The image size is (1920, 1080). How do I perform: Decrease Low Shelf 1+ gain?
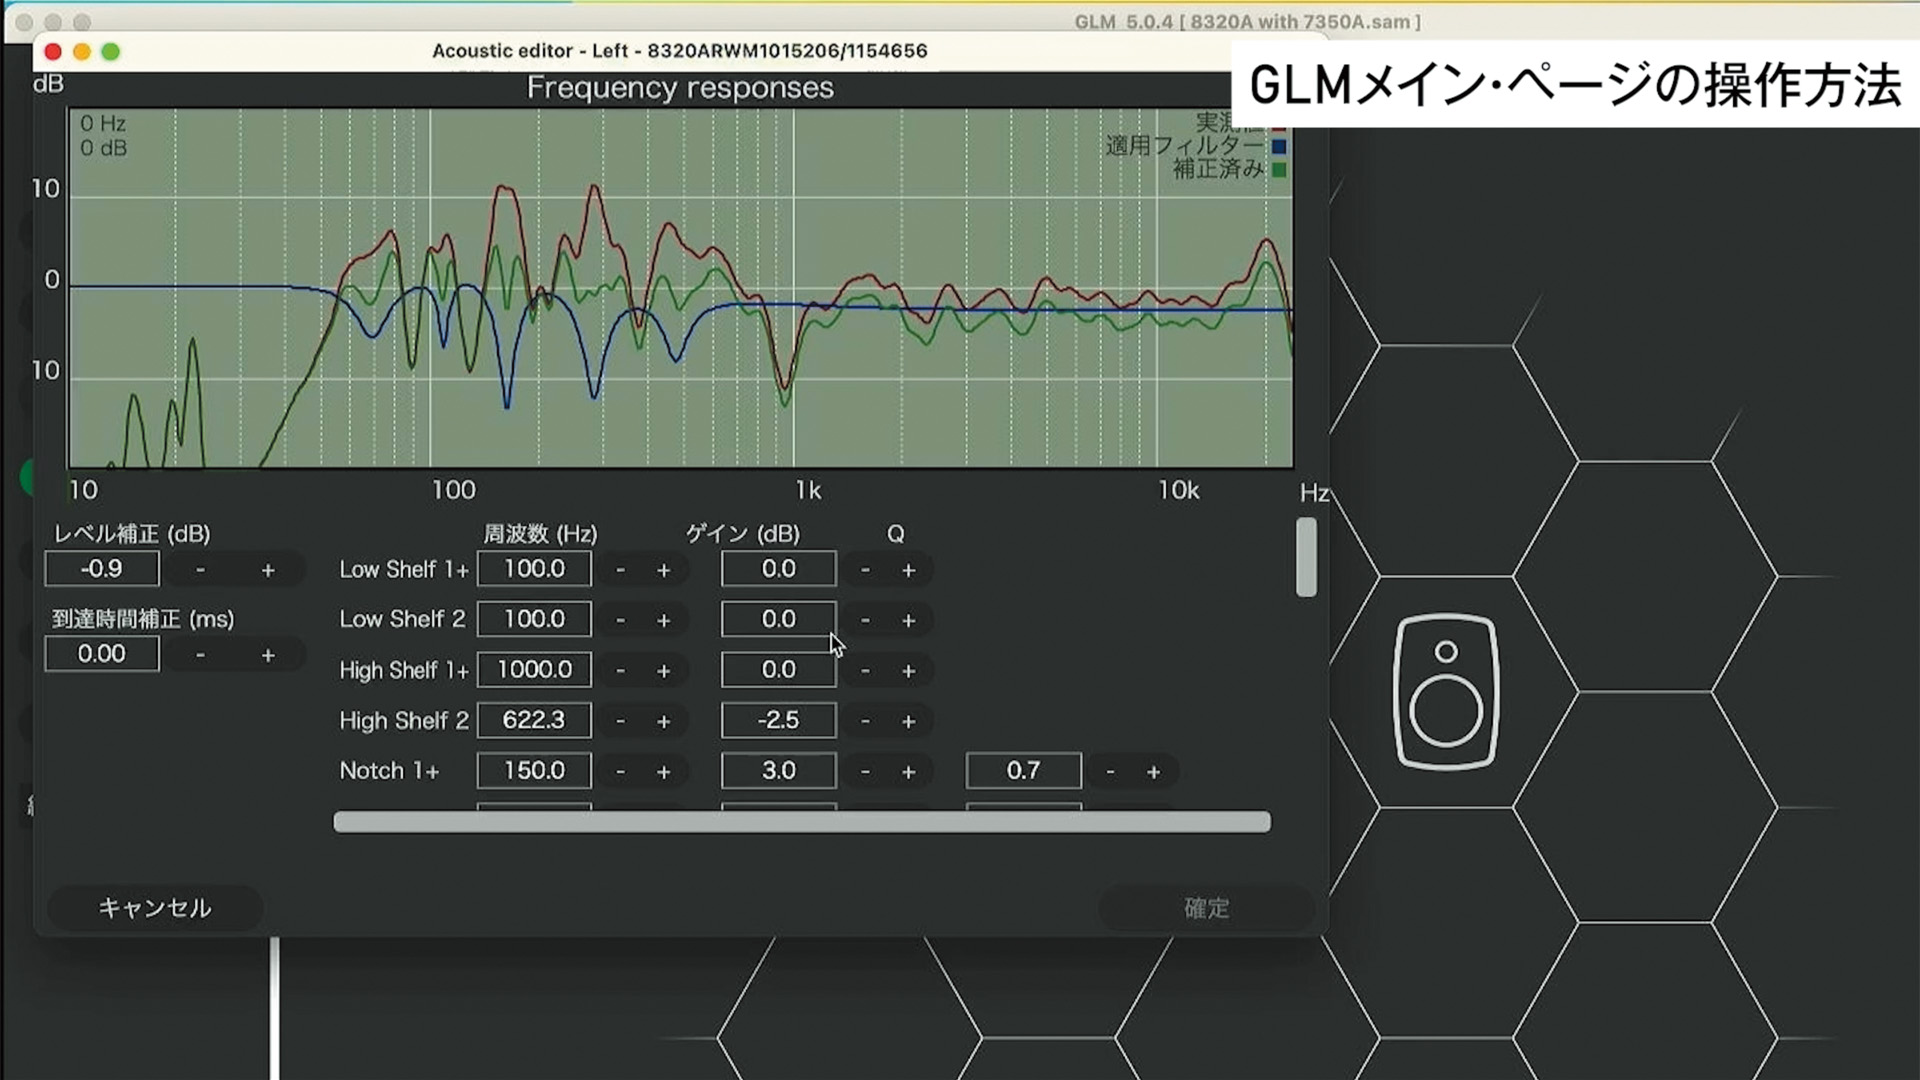tap(865, 570)
